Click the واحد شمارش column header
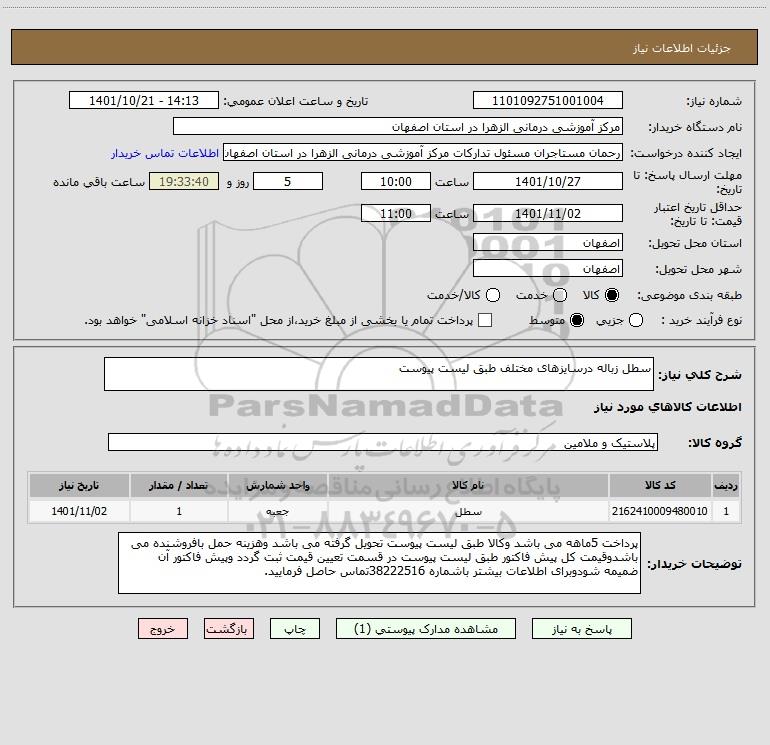The width and height of the screenshot is (770, 745). [x=278, y=485]
